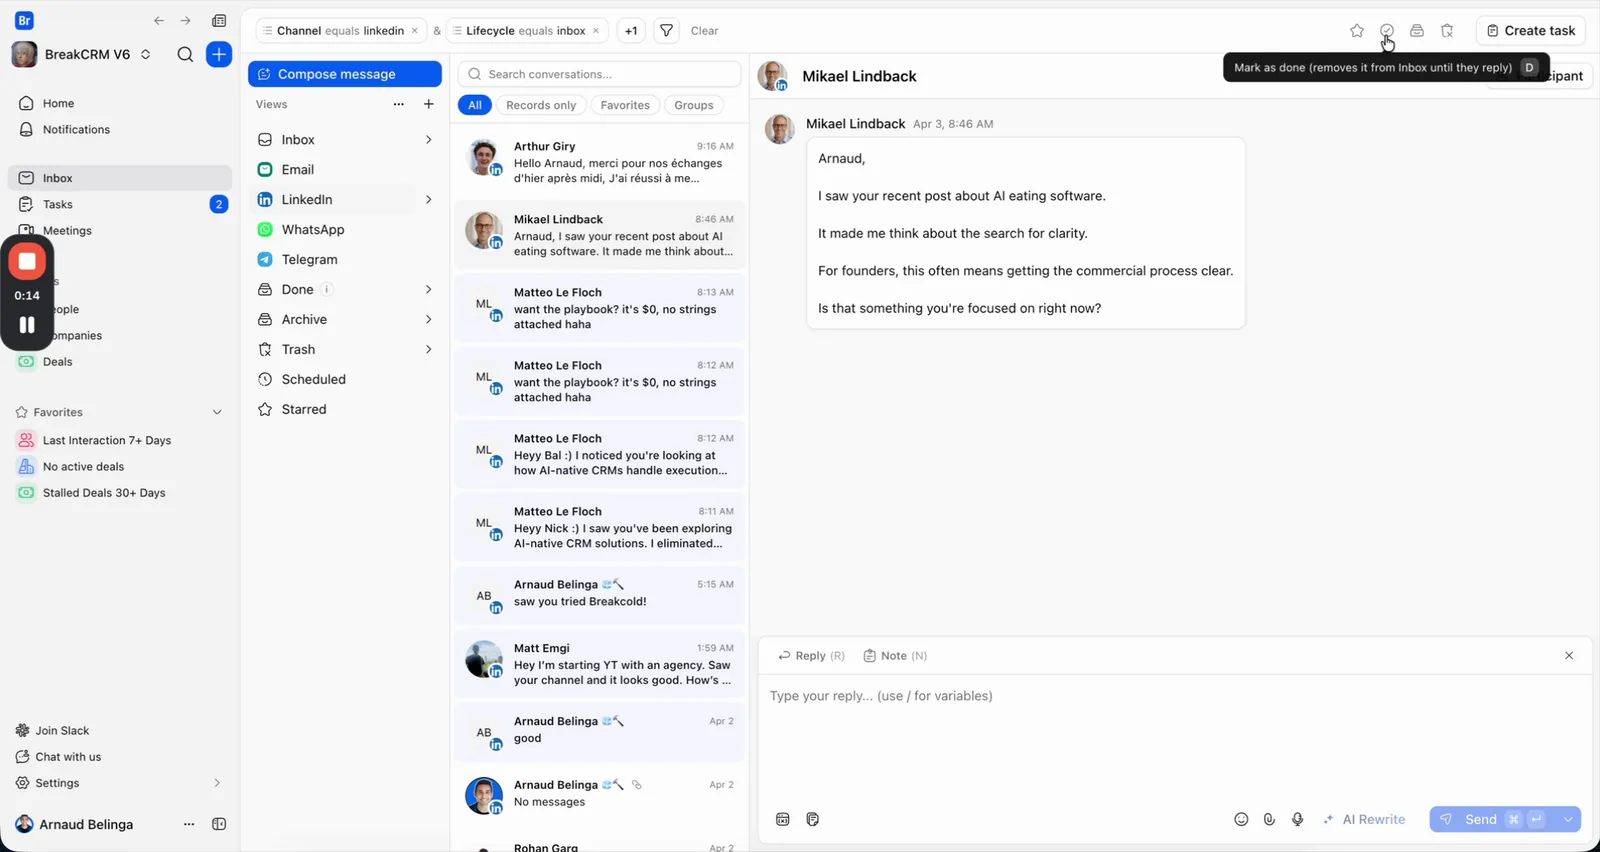The width and height of the screenshot is (1600, 852).
Task: Clear all filters with the Clear link
Action: click(x=705, y=31)
